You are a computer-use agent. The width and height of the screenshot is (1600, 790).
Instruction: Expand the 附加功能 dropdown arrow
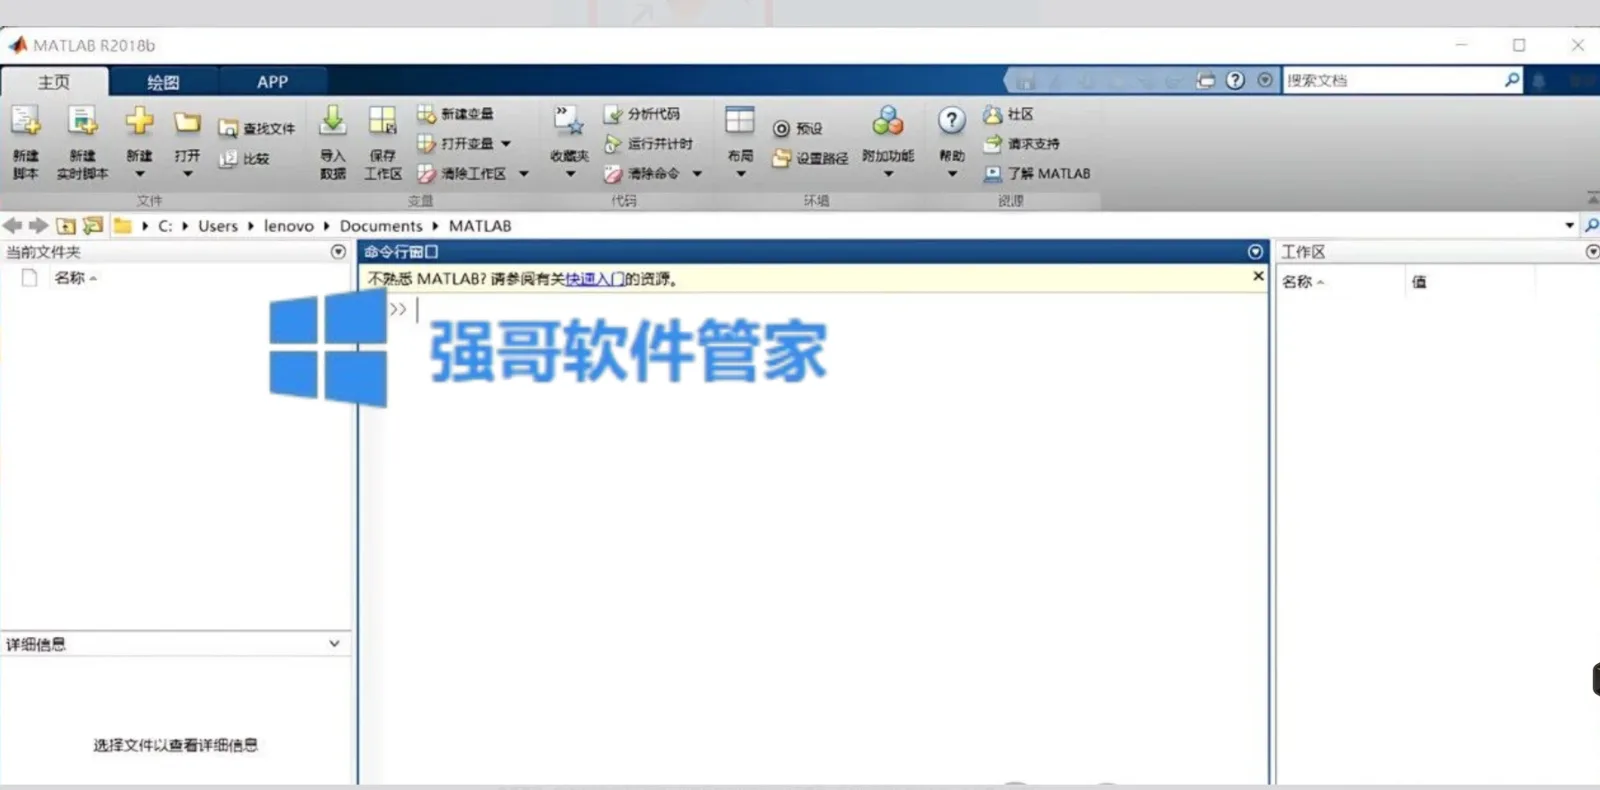(x=888, y=174)
